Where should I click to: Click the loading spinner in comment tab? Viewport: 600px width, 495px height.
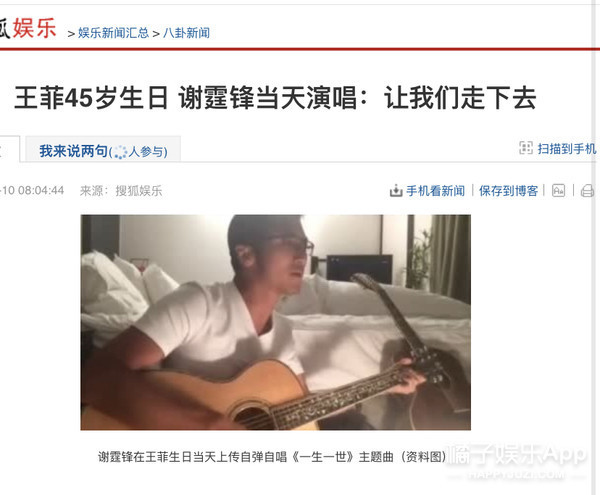pos(120,152)
